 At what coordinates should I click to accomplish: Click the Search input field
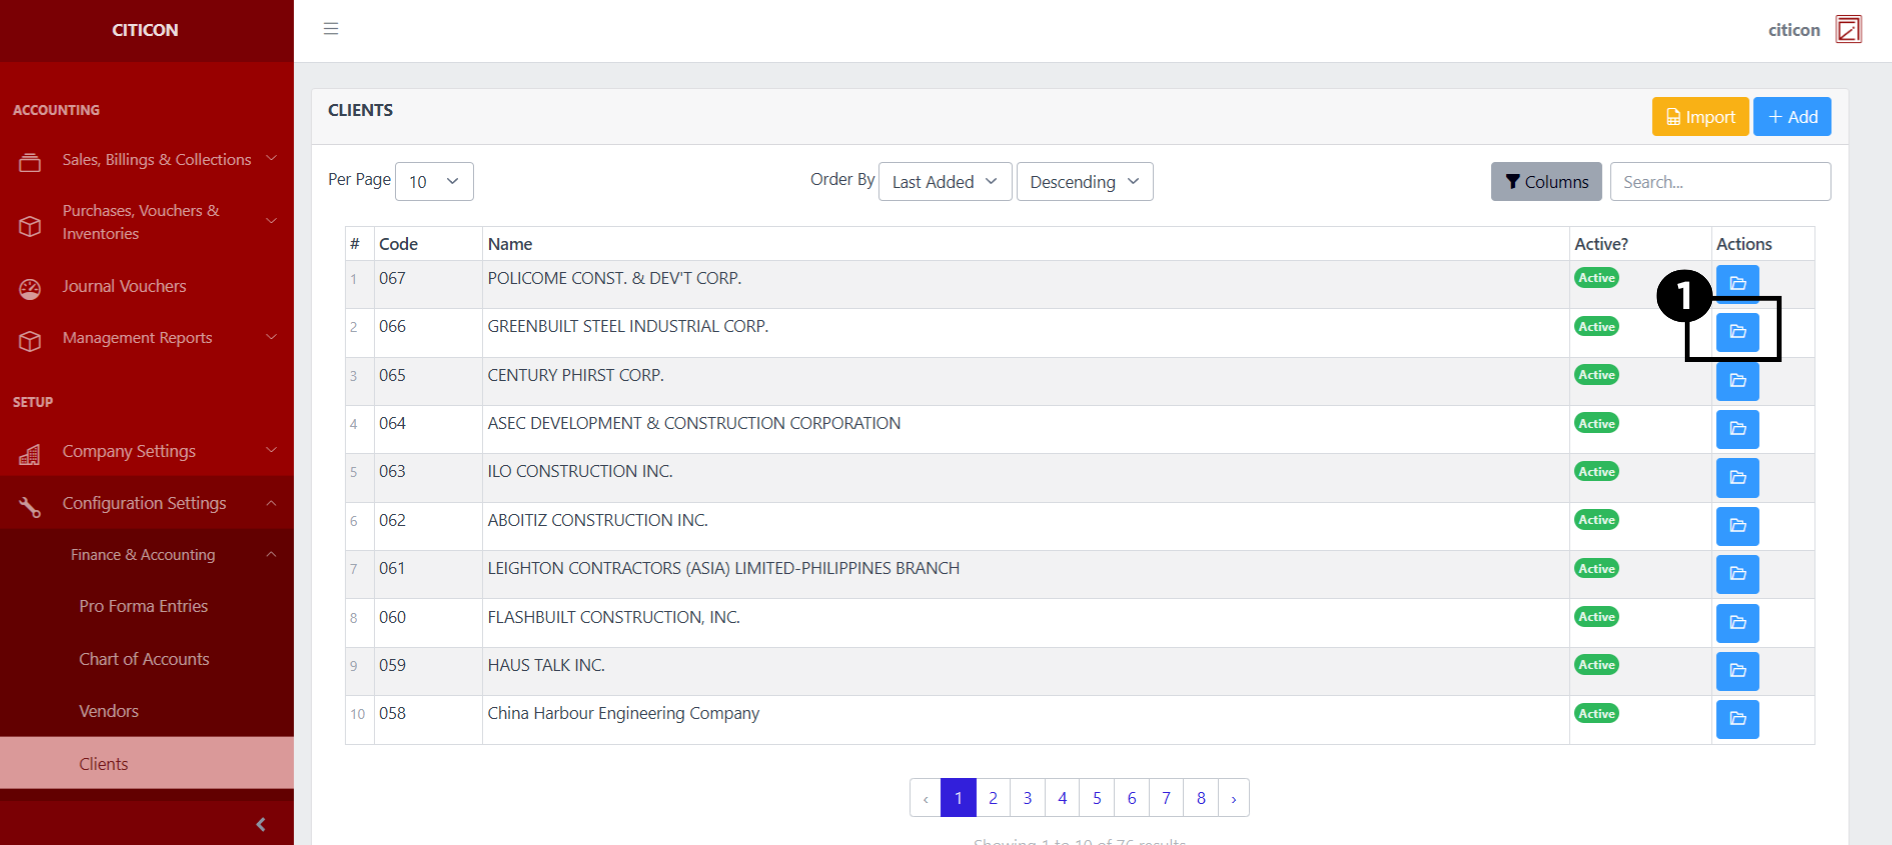coord(1720,182)
